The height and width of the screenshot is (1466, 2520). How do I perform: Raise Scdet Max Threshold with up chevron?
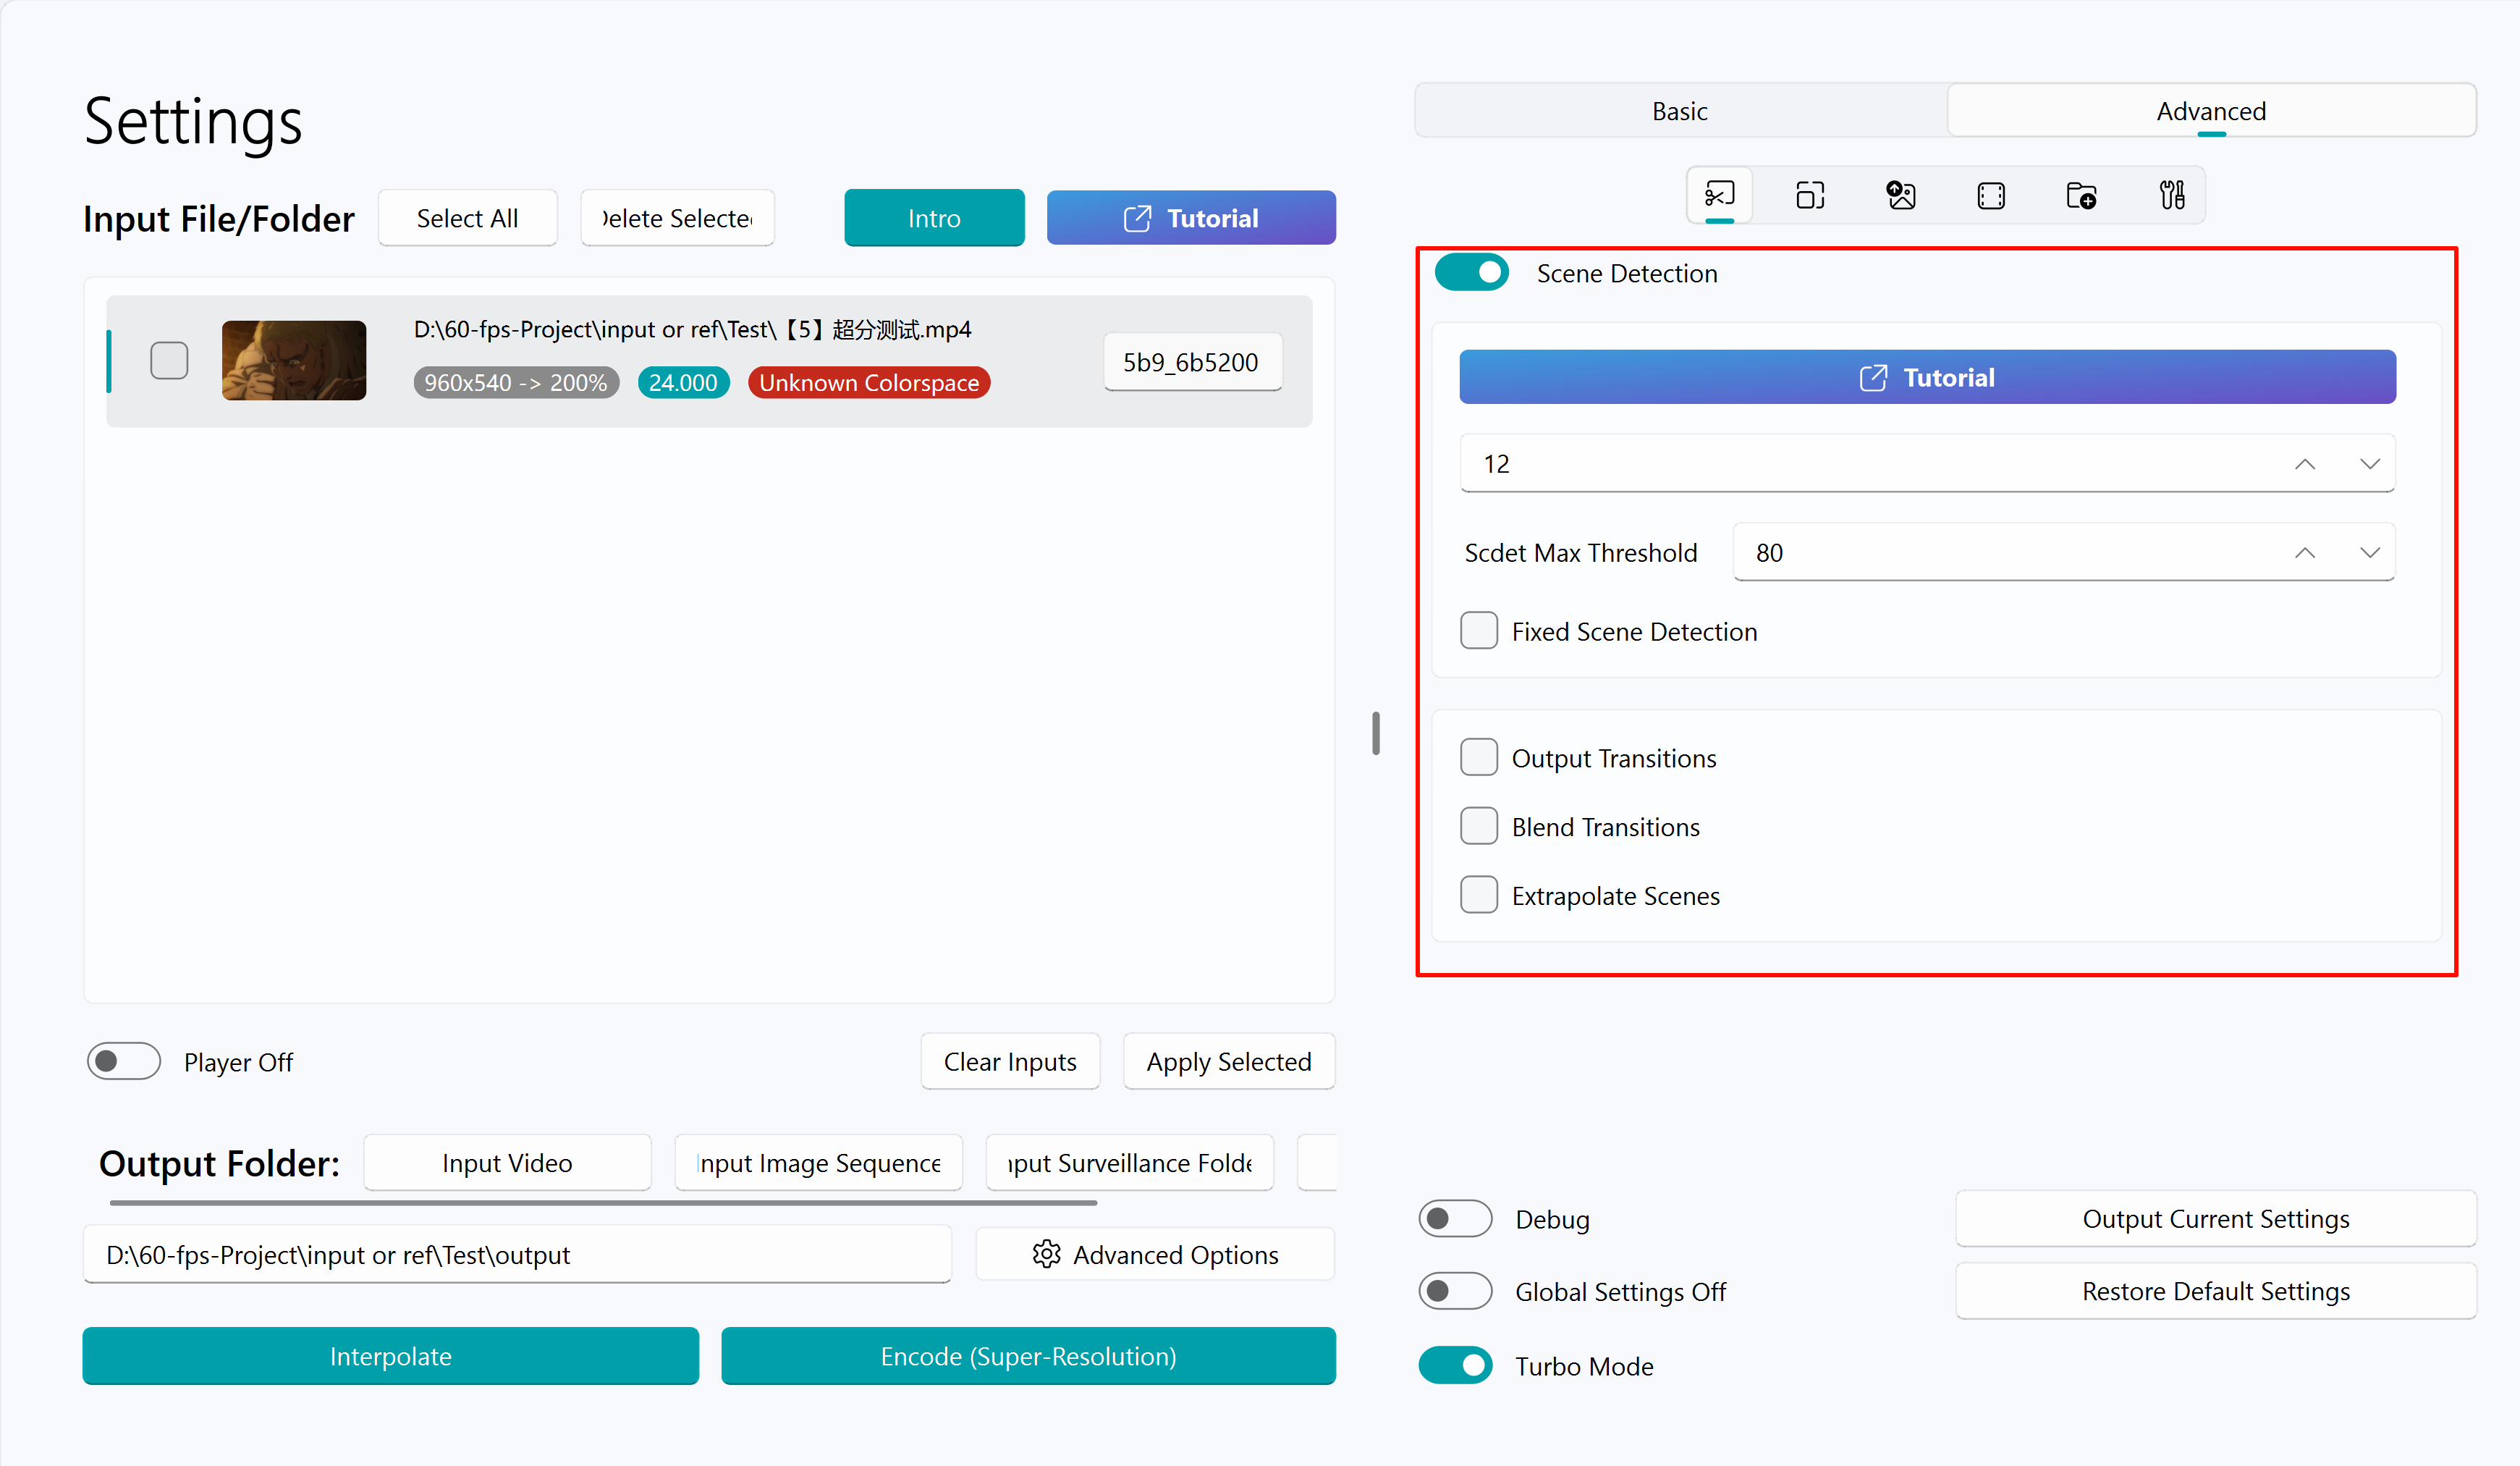[2305, 553]
